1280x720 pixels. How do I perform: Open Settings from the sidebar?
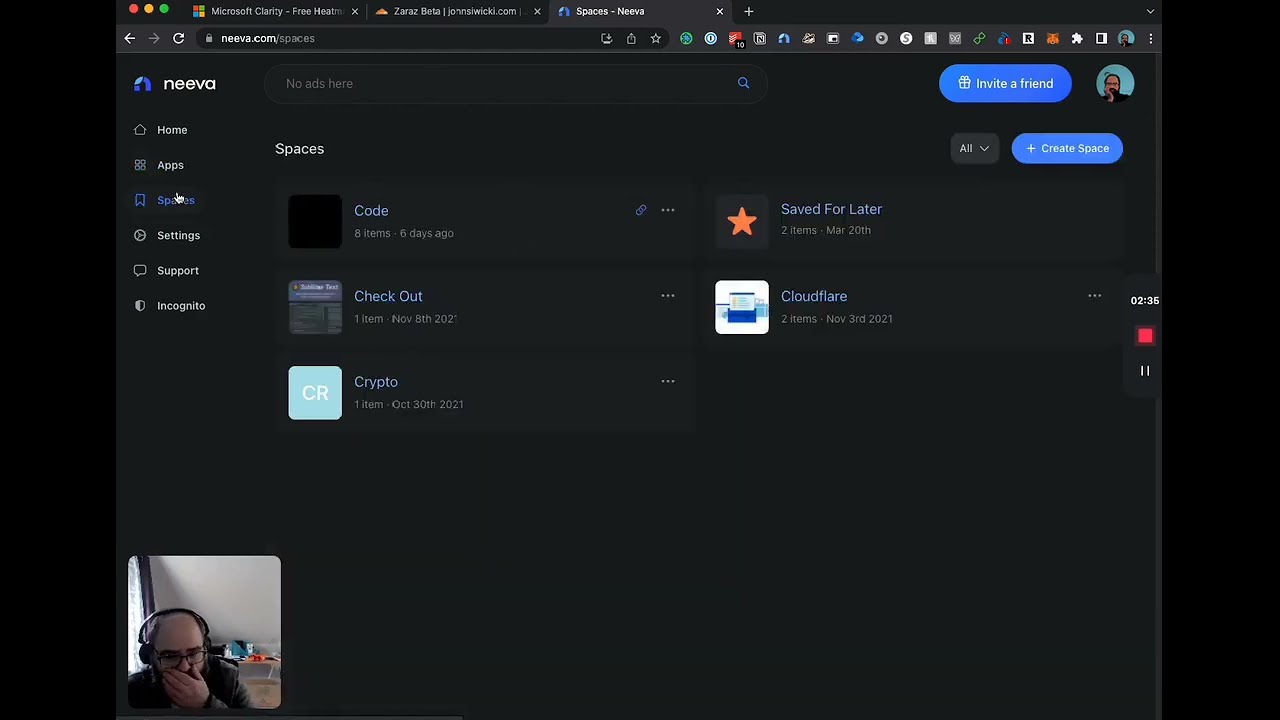178,235
